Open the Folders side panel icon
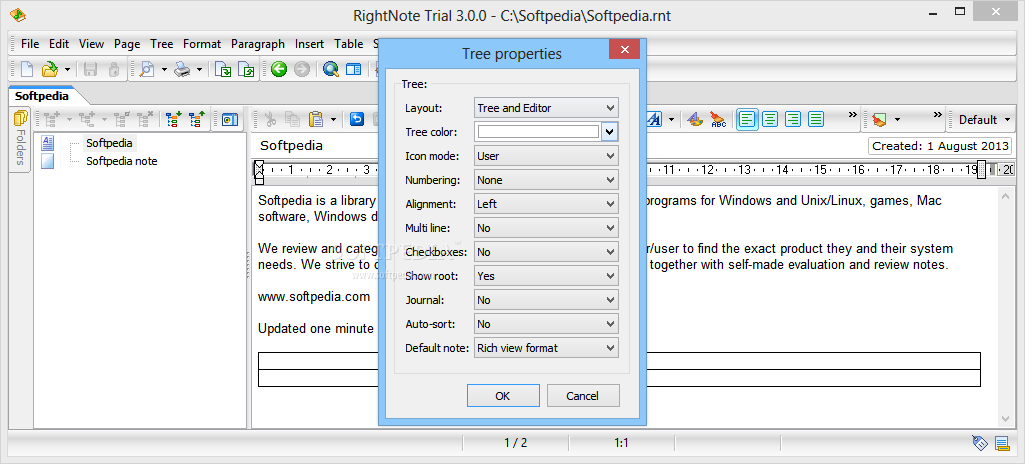Screen dimensions: 1025x464 point(20,119)
